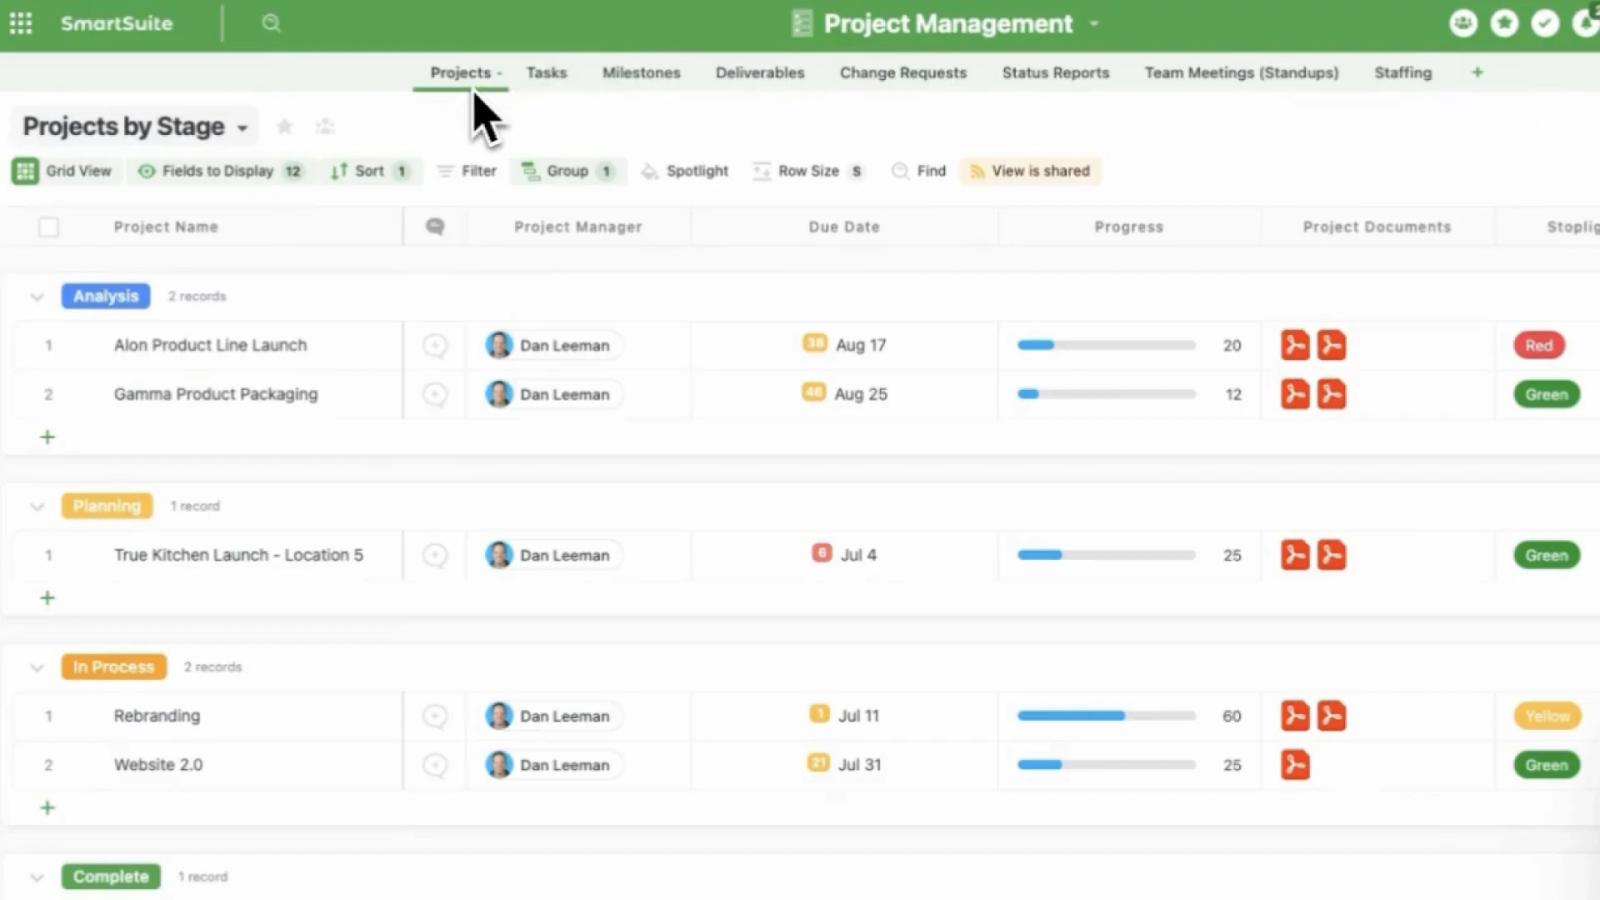Open the Sort settings
Image resolution: width=1600 pixels, height=900 pixels.
tap(369, 171)
